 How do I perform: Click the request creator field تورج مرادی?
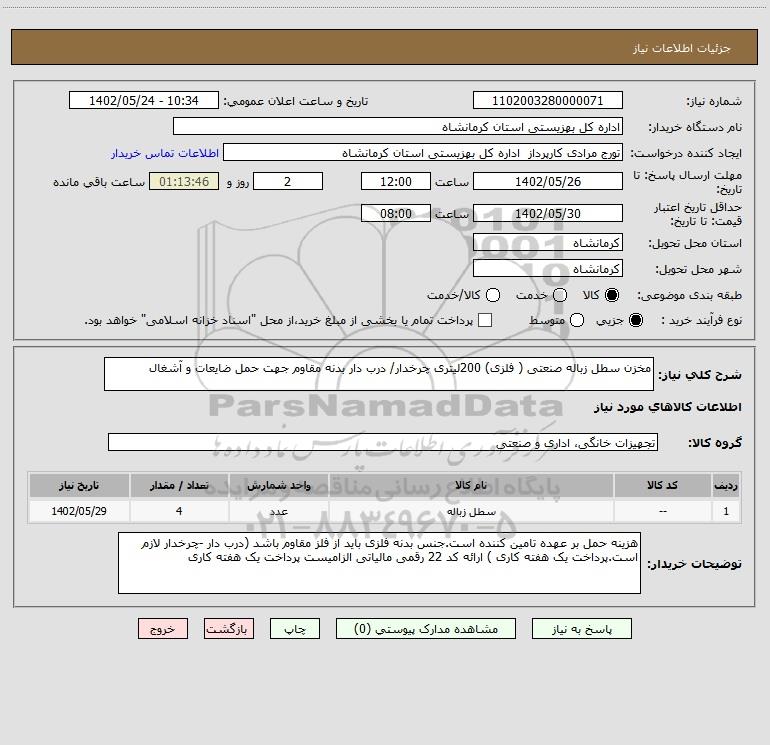point(423,152)
